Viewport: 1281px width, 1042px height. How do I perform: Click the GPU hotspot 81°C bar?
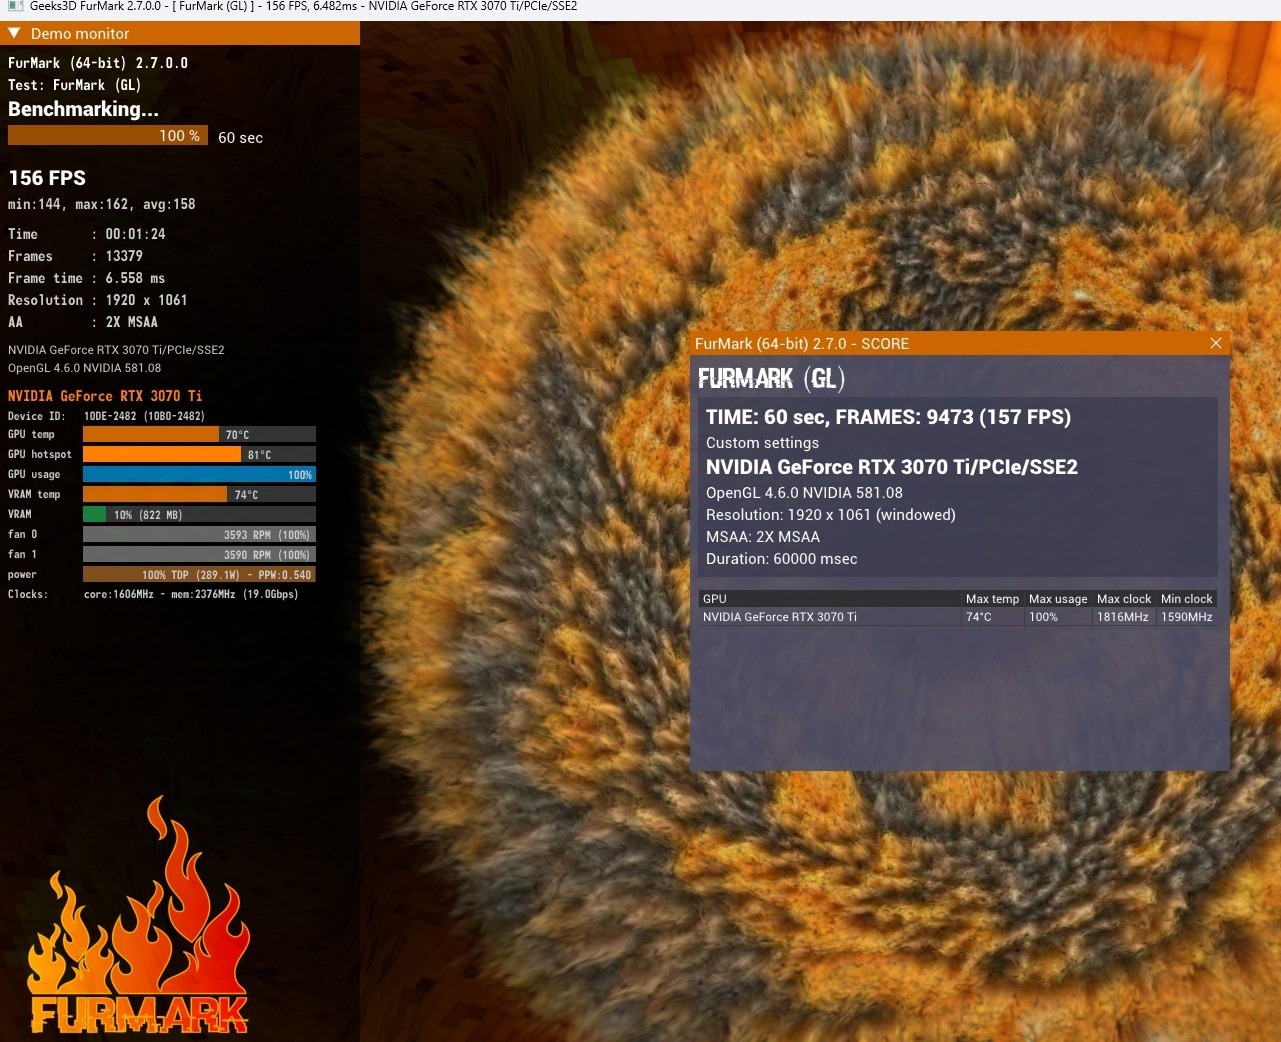199,454
